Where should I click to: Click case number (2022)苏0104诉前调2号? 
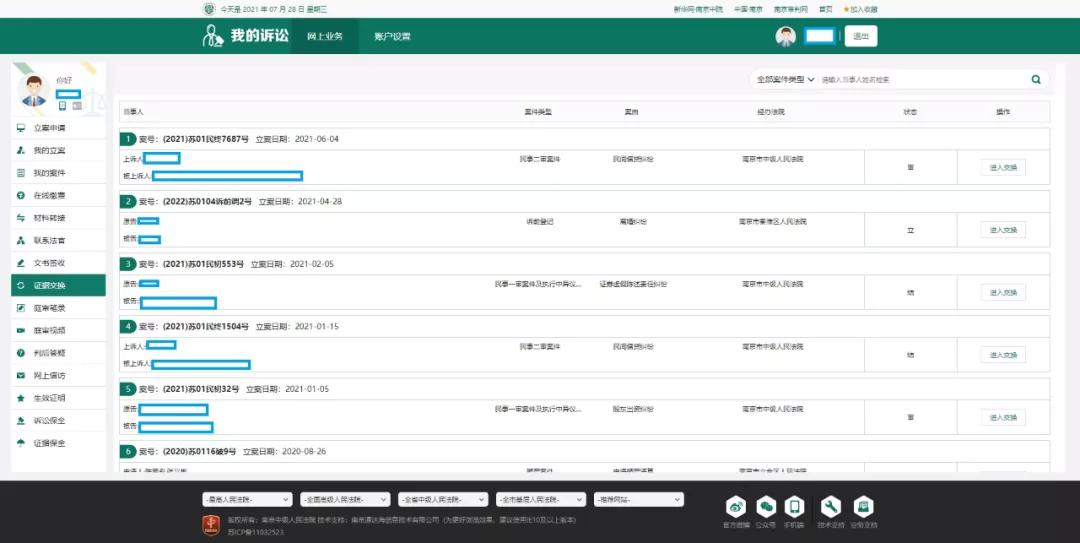point(207,202)
